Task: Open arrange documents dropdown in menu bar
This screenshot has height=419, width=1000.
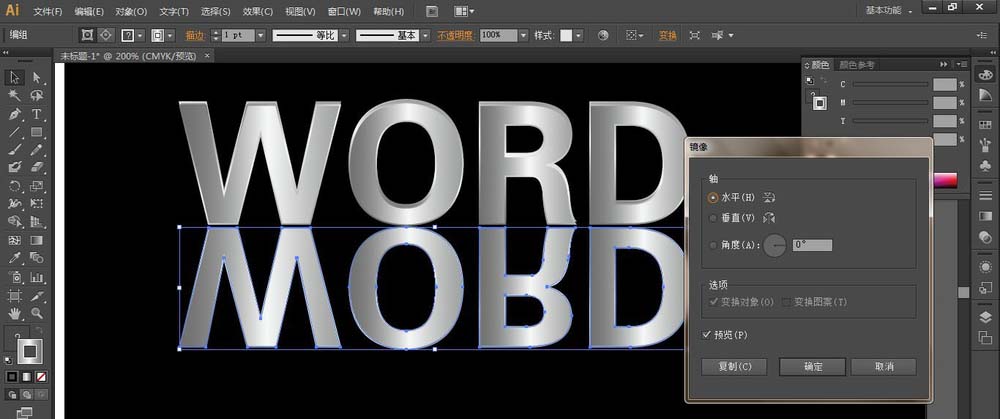Action: click(464, 11)
